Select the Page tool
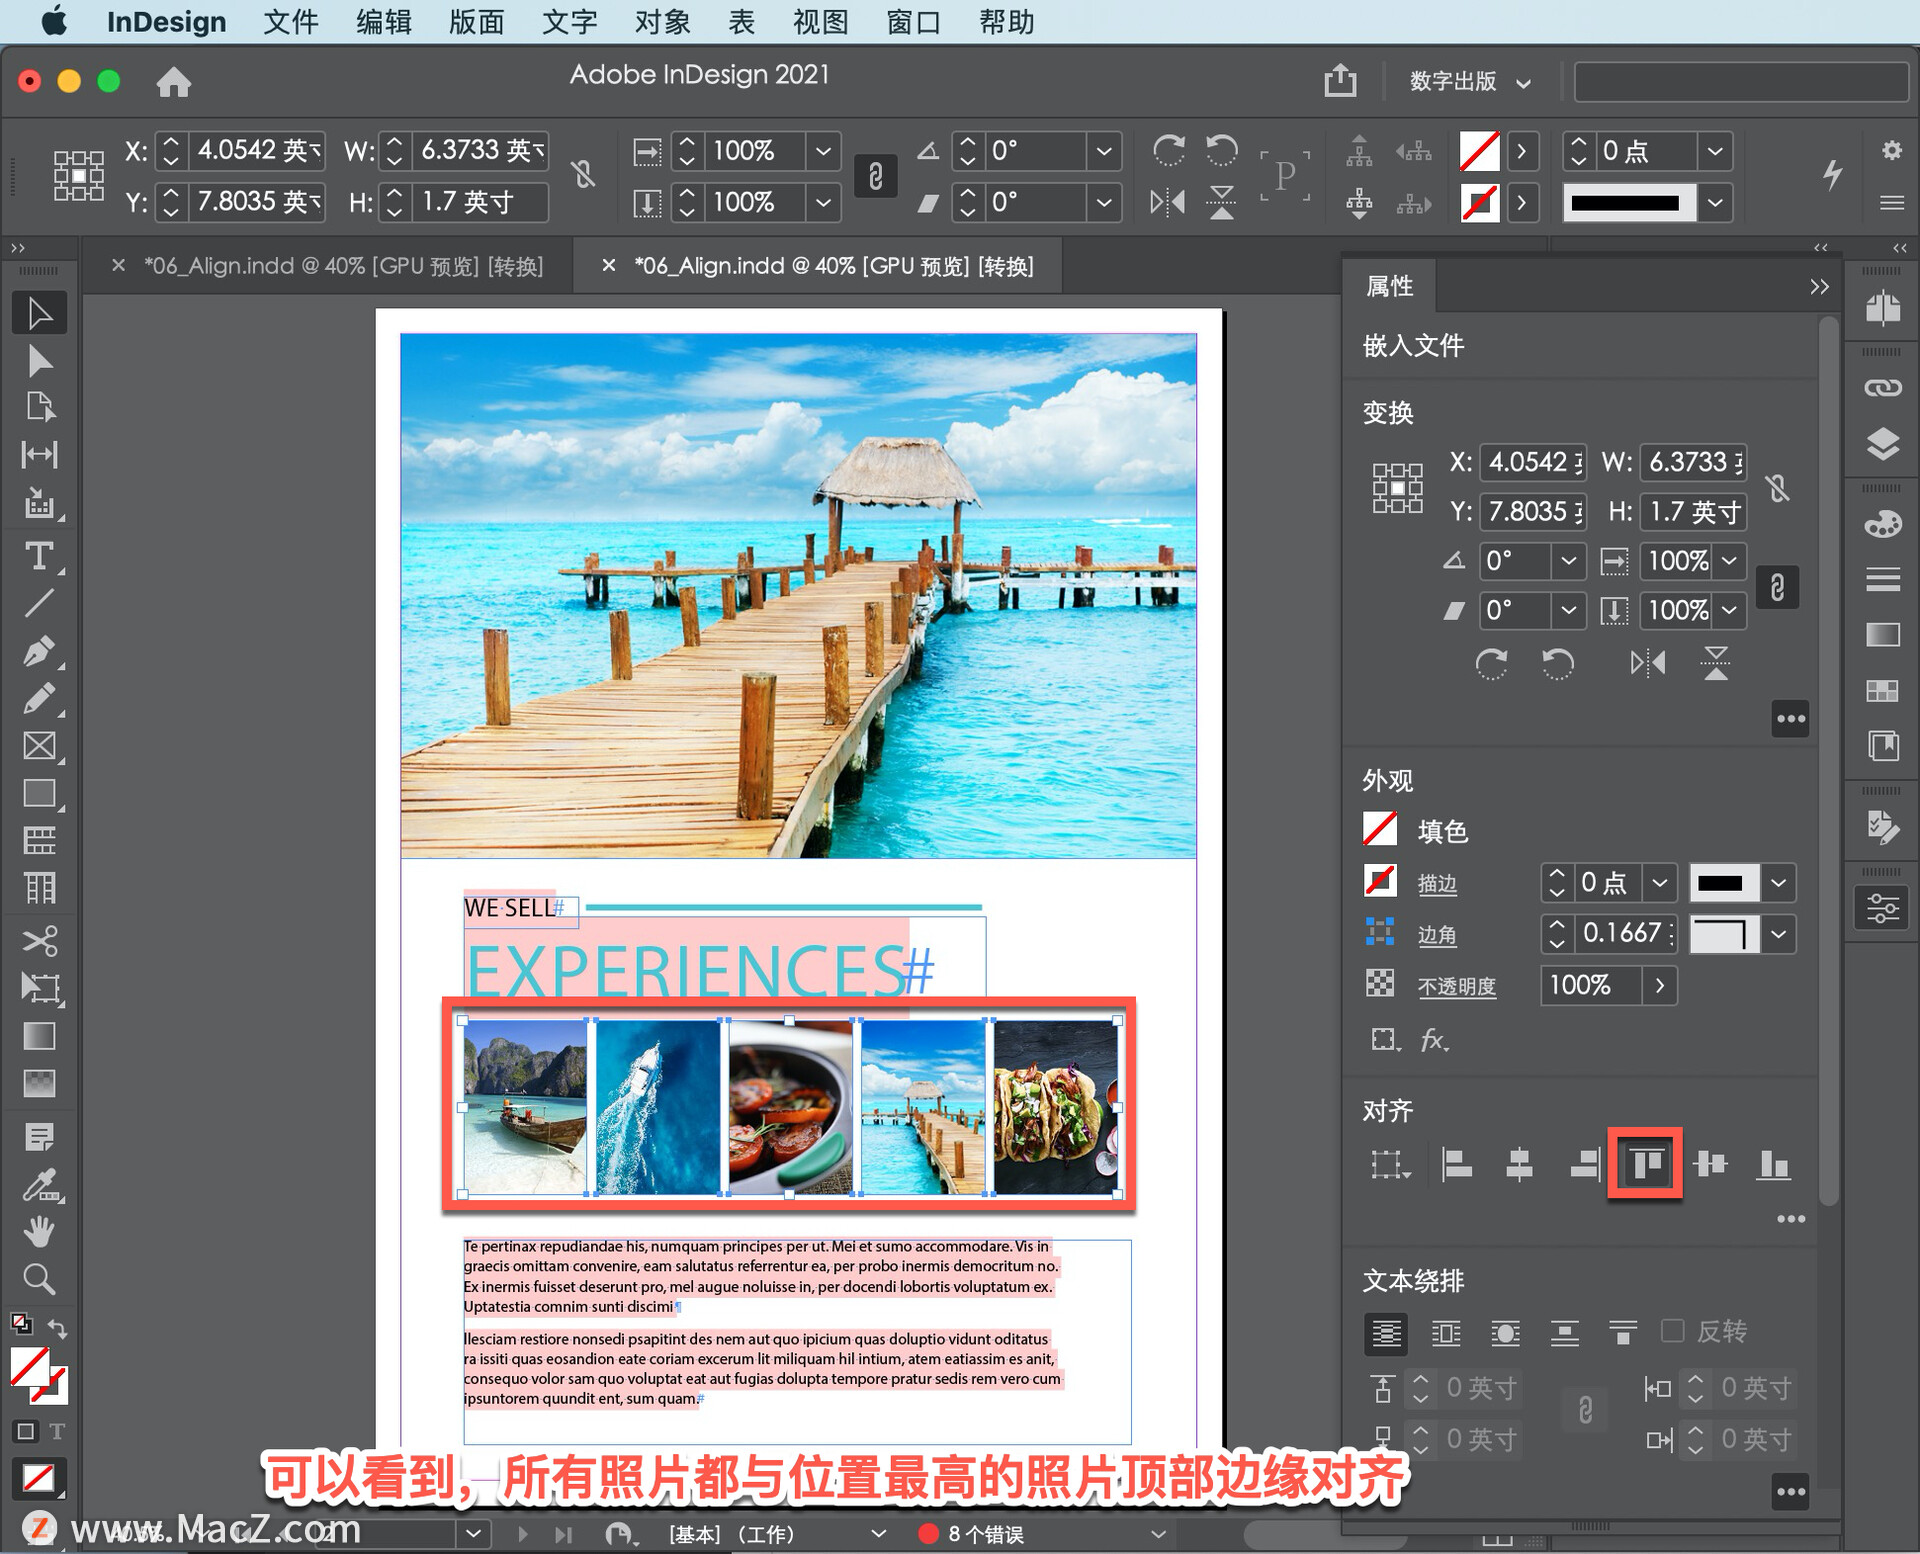The width and height of the screenshot is (1920, 1554). 39,407
